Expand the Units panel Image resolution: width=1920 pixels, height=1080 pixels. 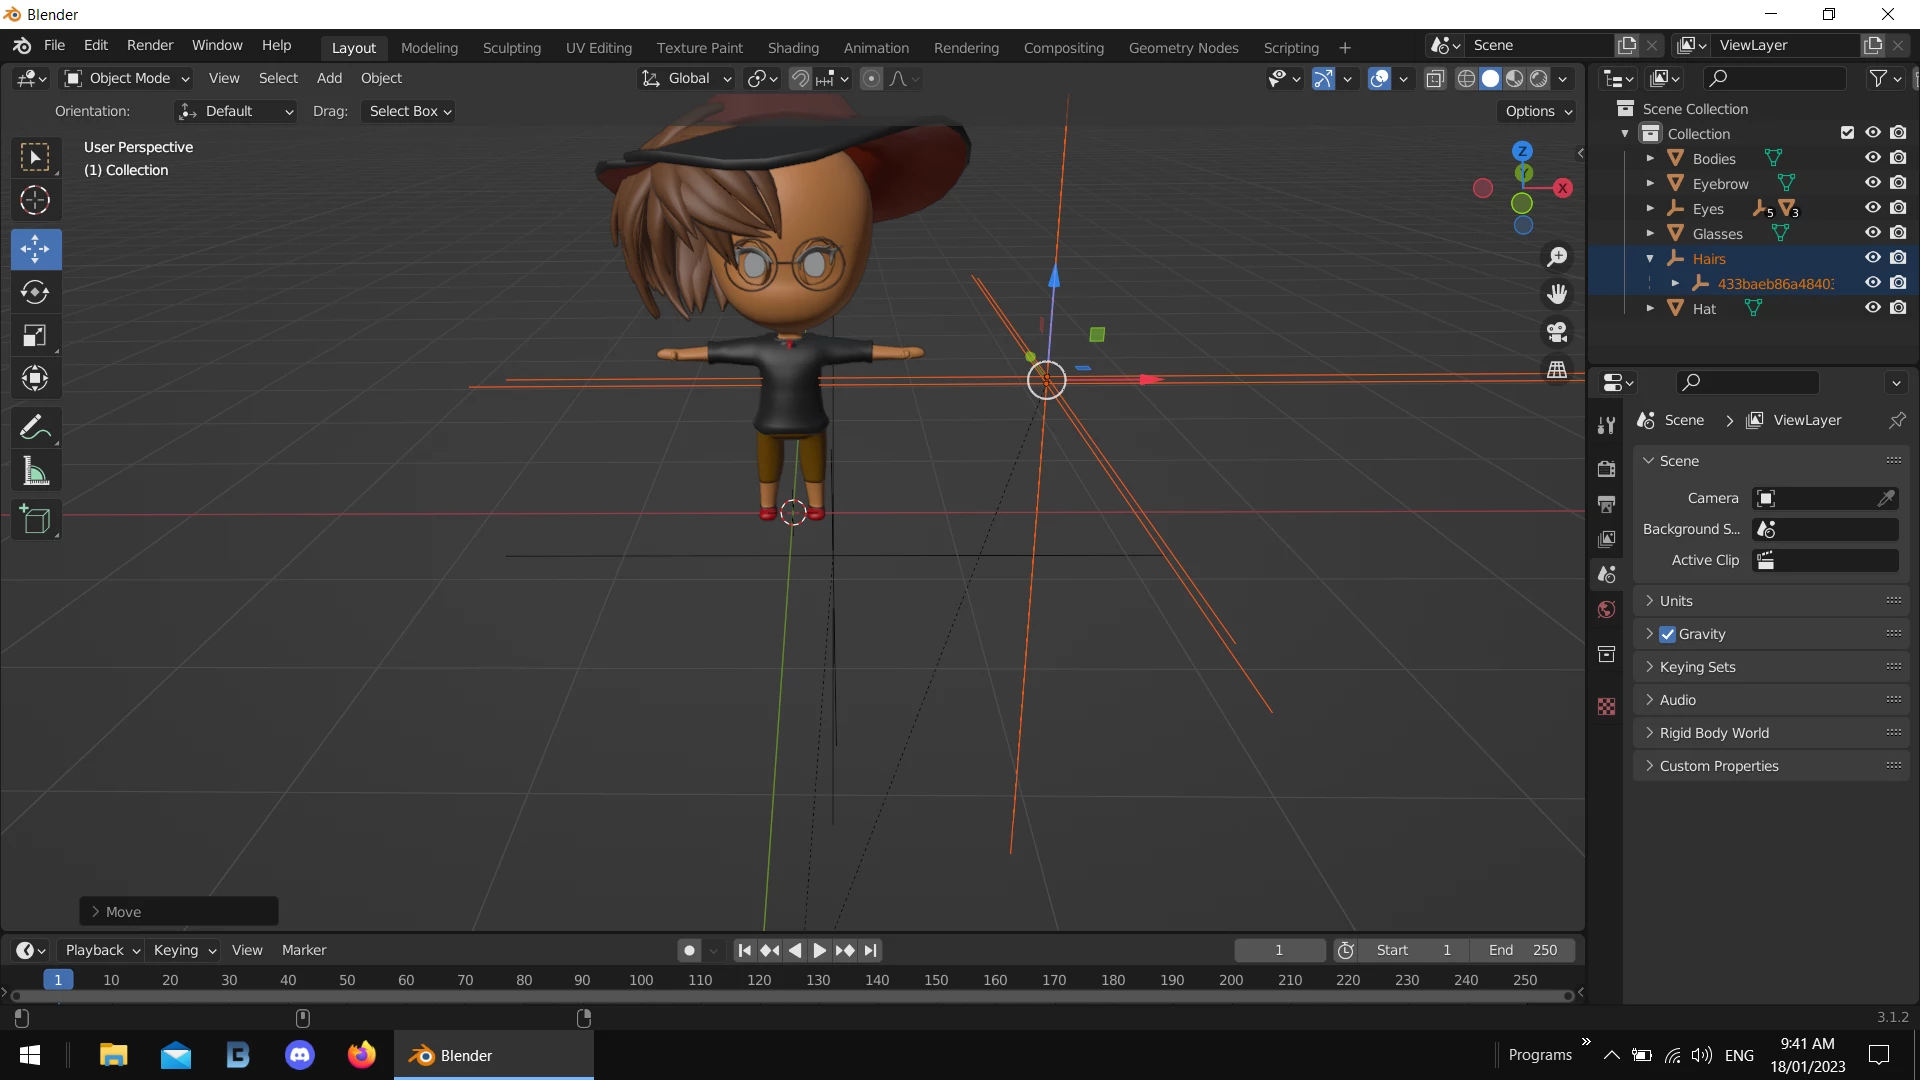1676,601
